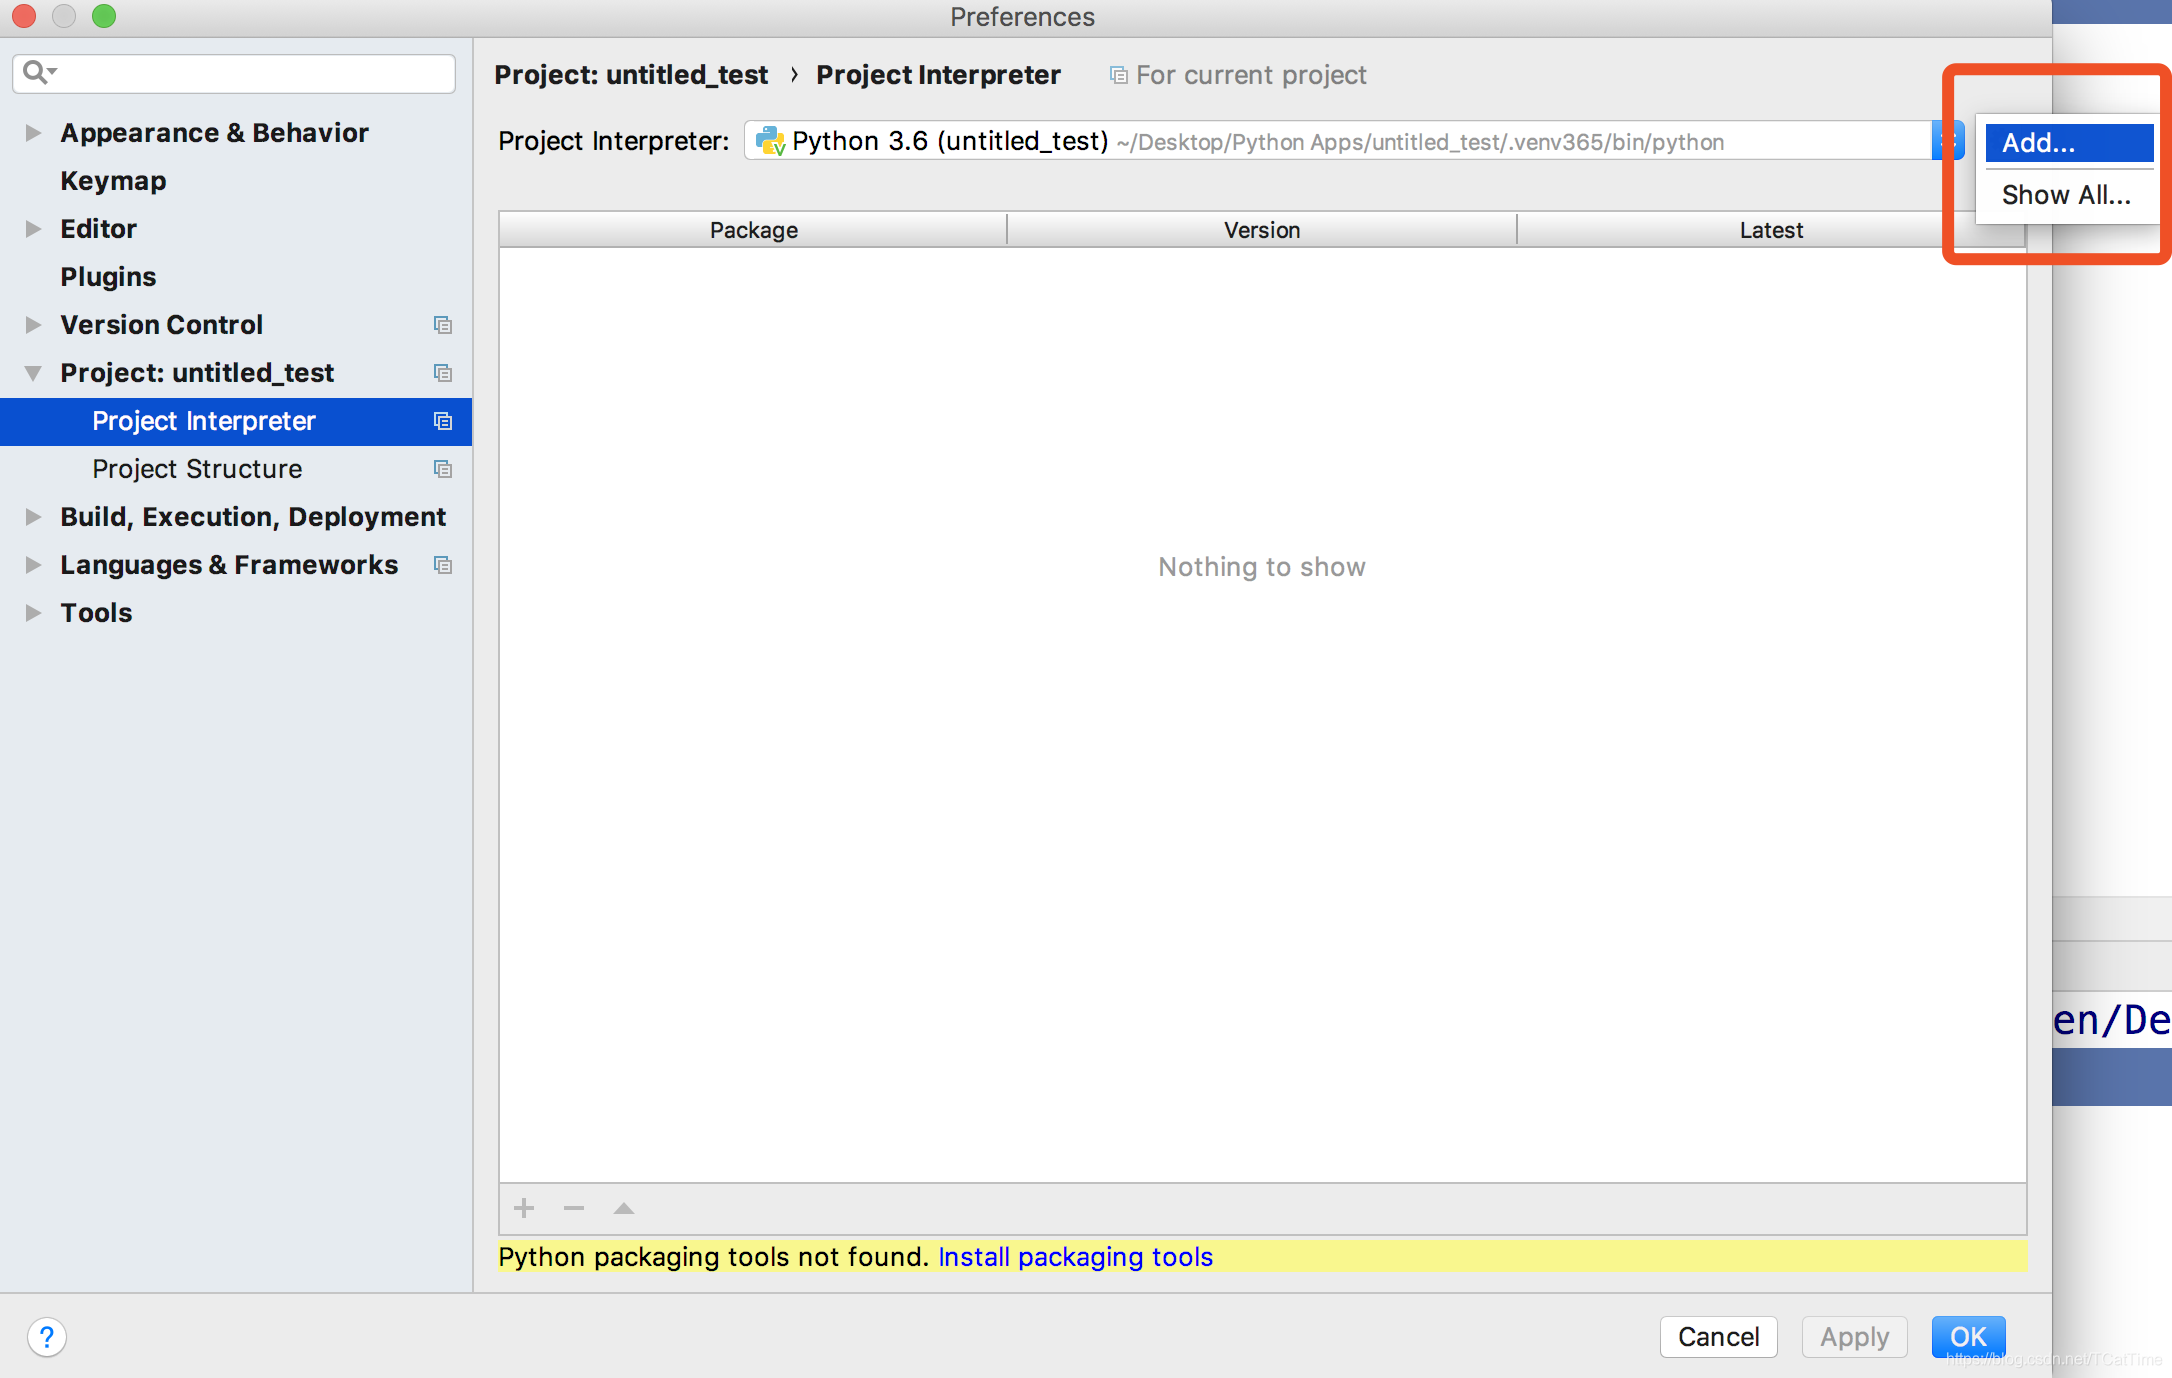Click the uninstall package minus icon
The image size is (2172, 1378).
tap(573, 1208)
